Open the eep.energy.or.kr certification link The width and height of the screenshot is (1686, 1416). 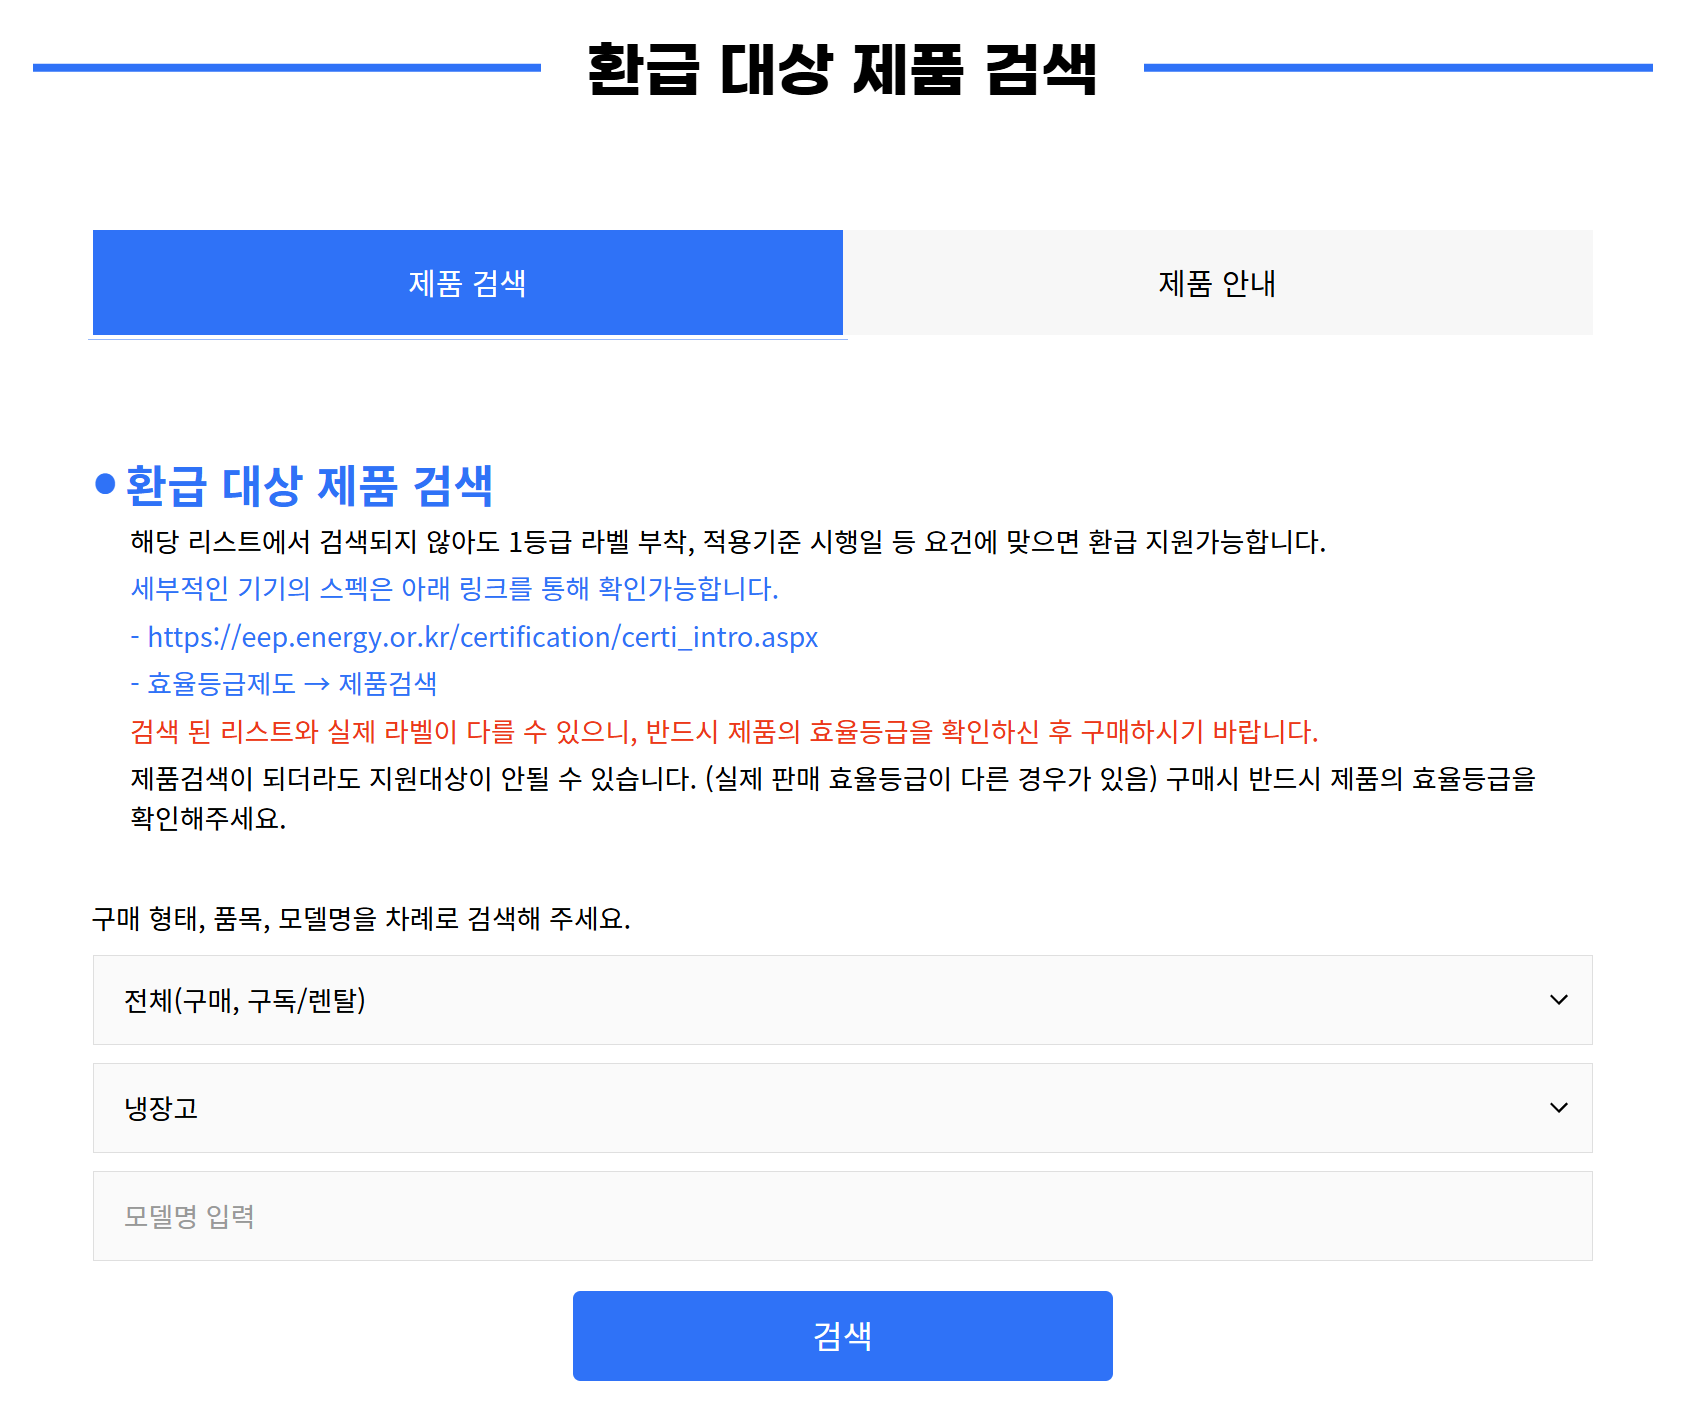click(480, 637)
